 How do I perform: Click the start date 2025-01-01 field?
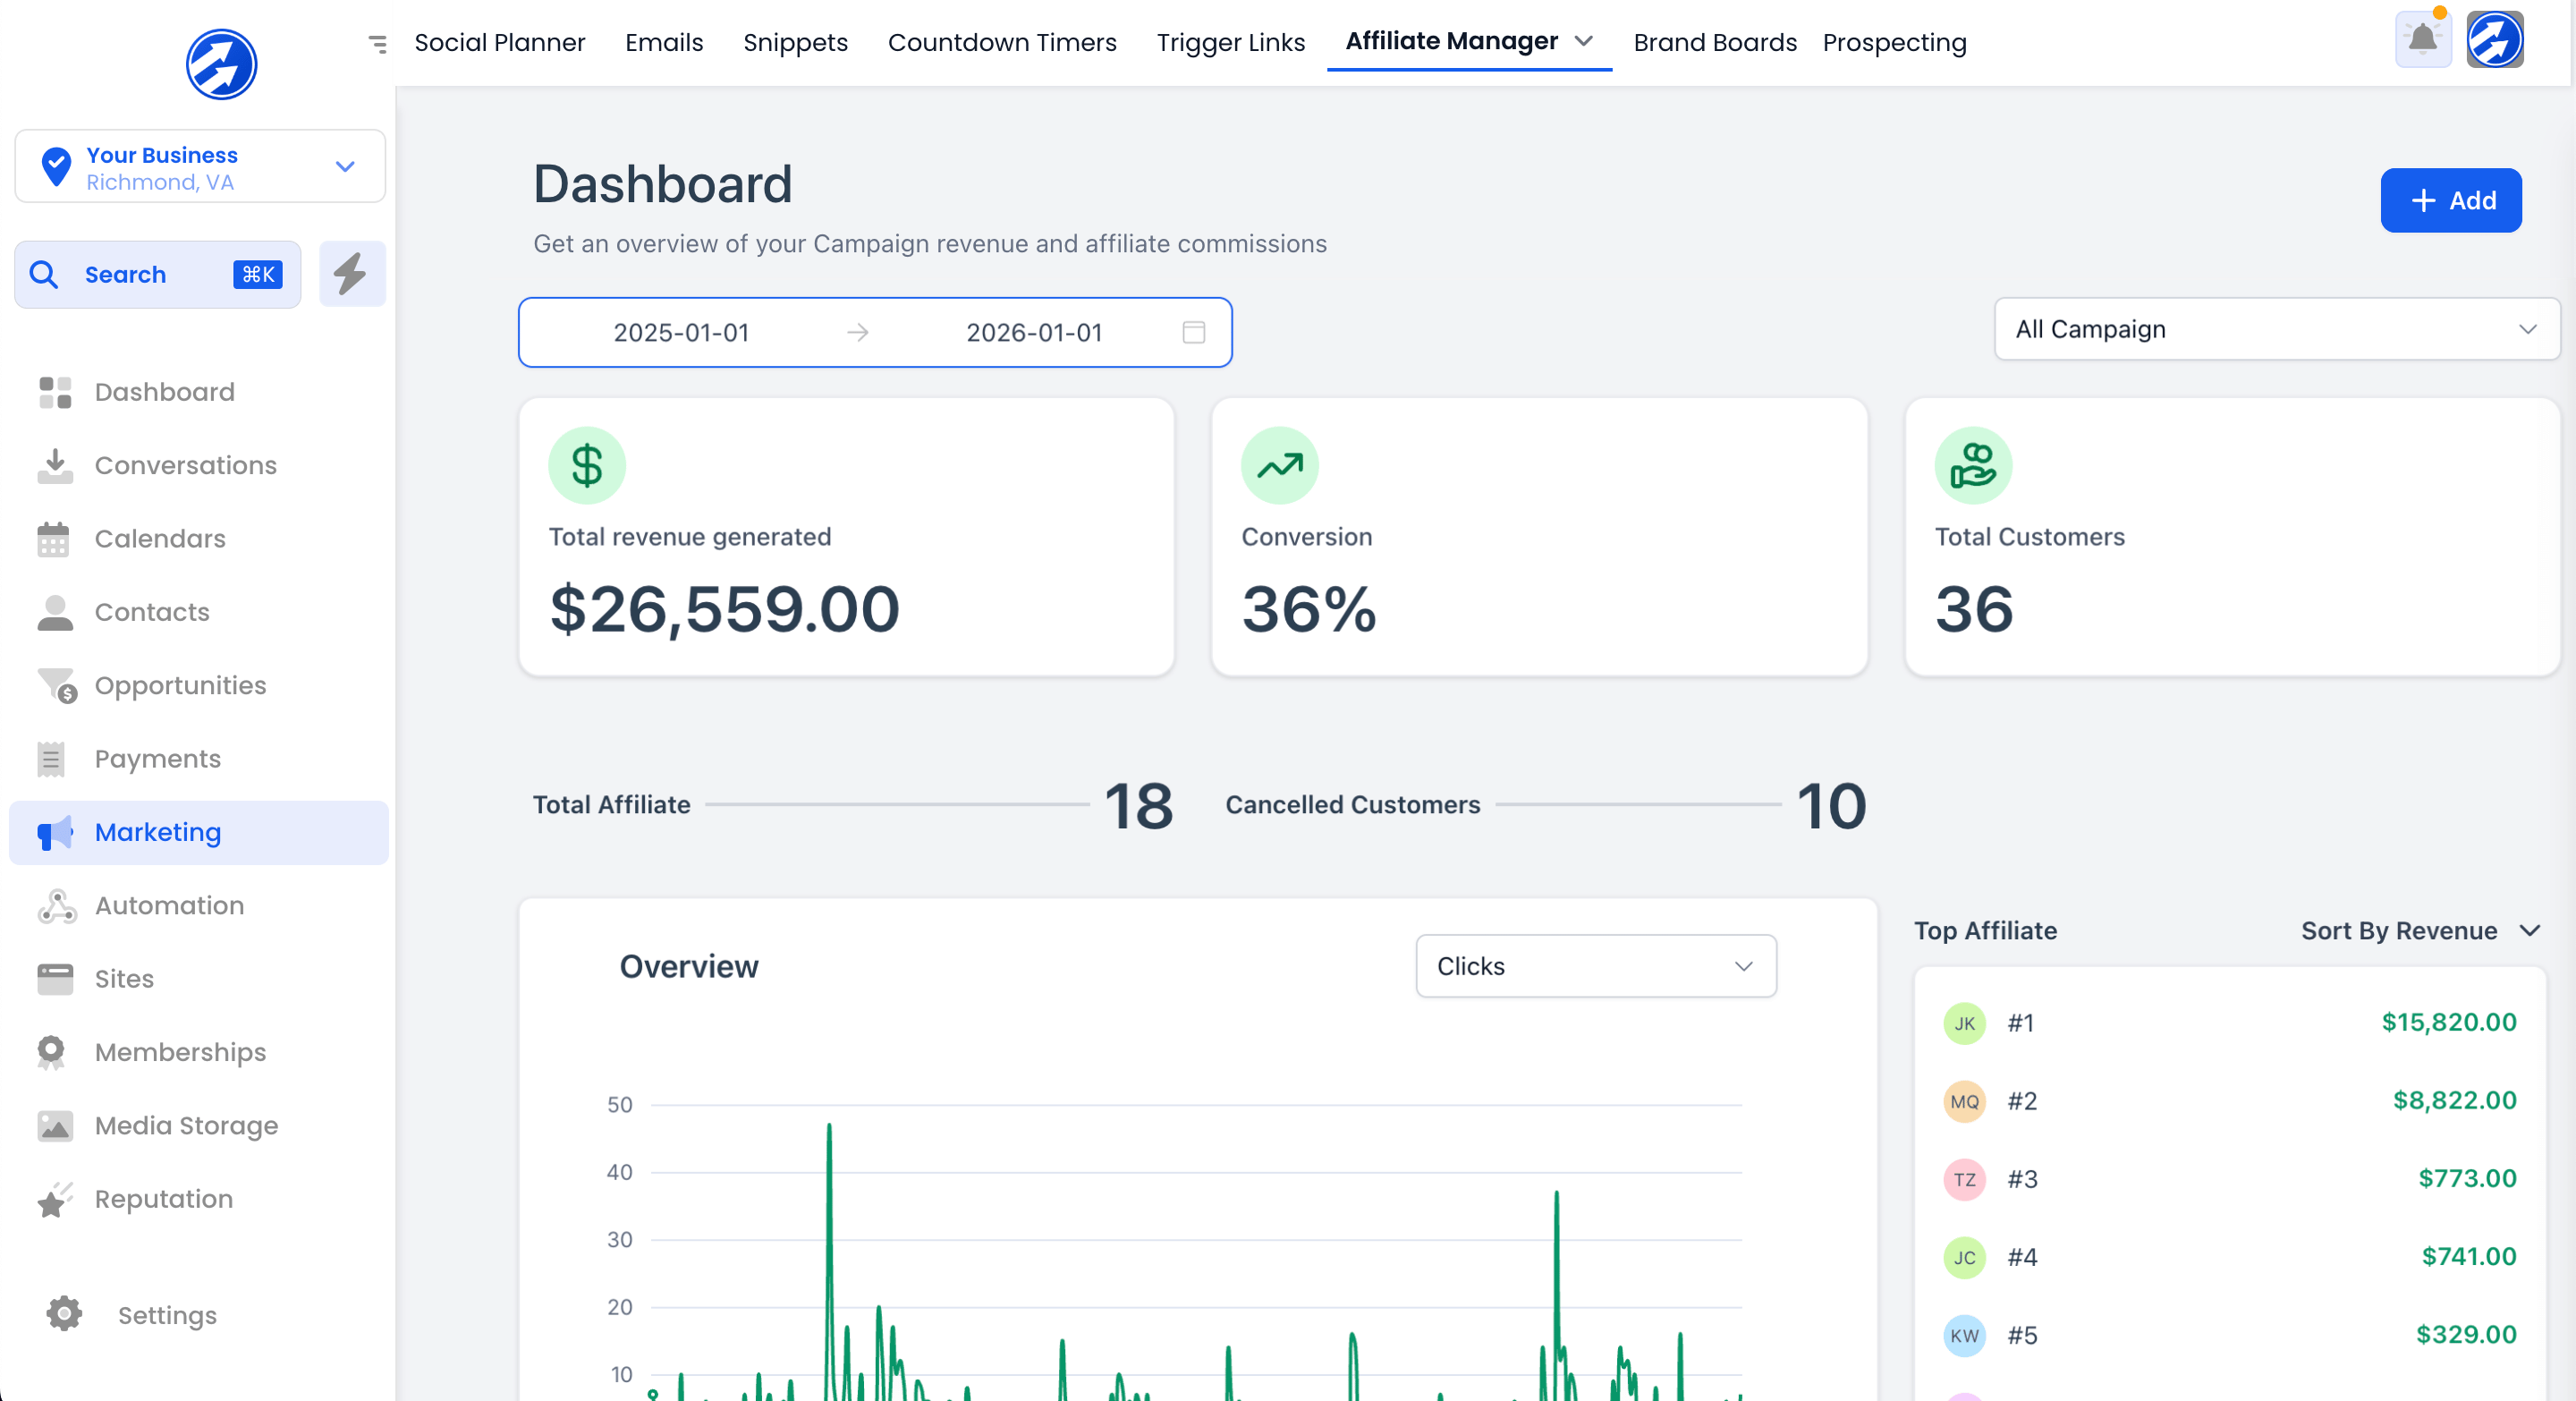point(681,332)
